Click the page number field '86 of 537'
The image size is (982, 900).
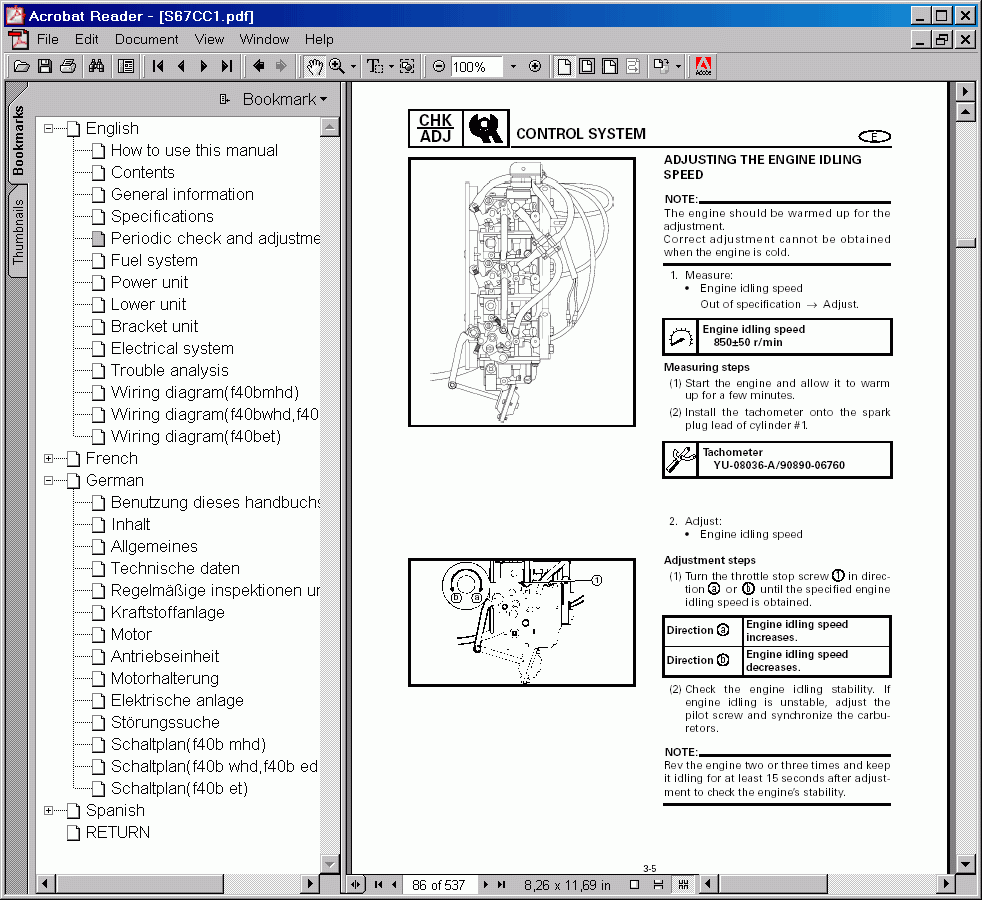point(439,885)
